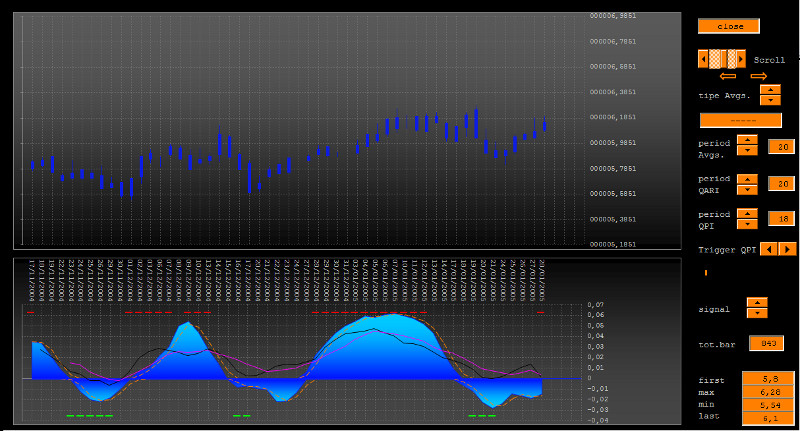Decrease period Avgs. using down arrow
Image resolution: width=800 pixels, height=431 pixels.
coord(747,152)
